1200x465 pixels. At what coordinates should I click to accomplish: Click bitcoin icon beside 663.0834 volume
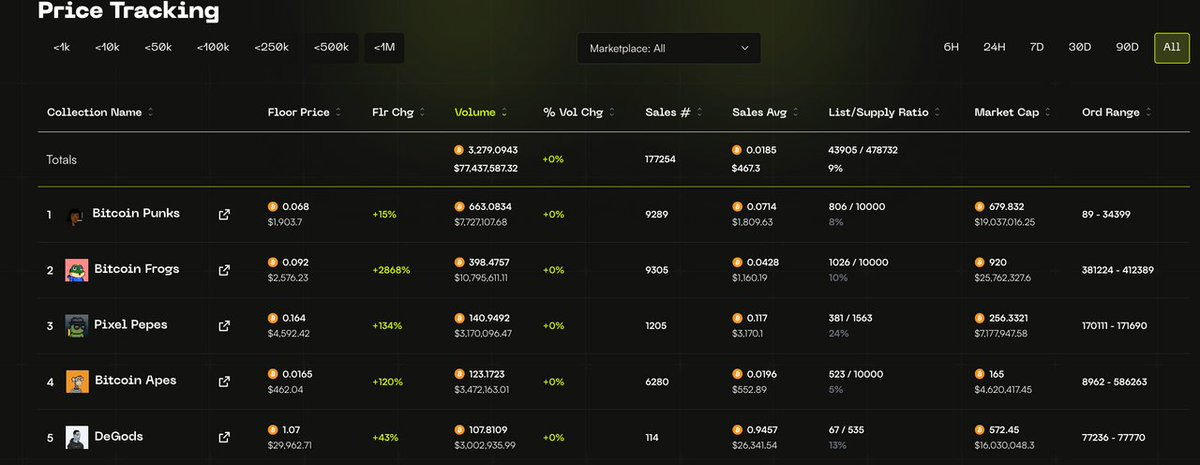[x=459, y=206]
